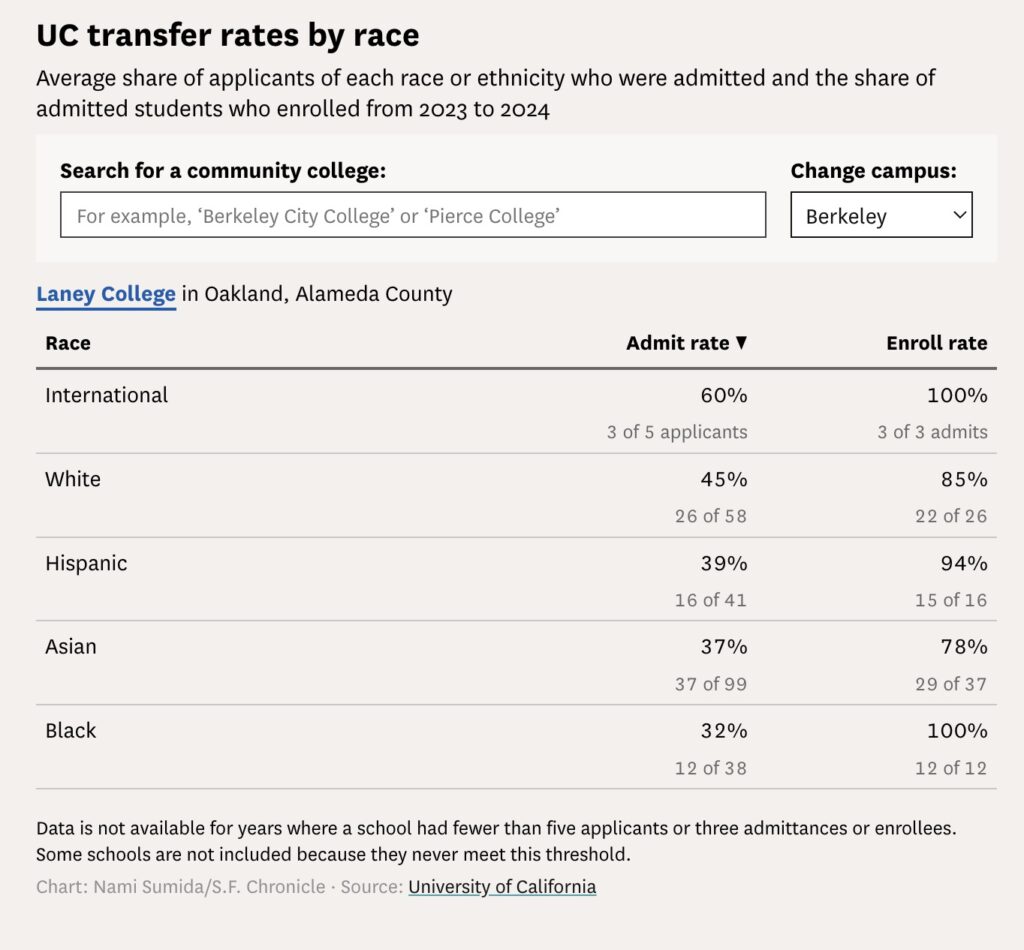1024x950 pixels.
Task: Click the 60% admit rate value
Action: (x=724, y=395)
